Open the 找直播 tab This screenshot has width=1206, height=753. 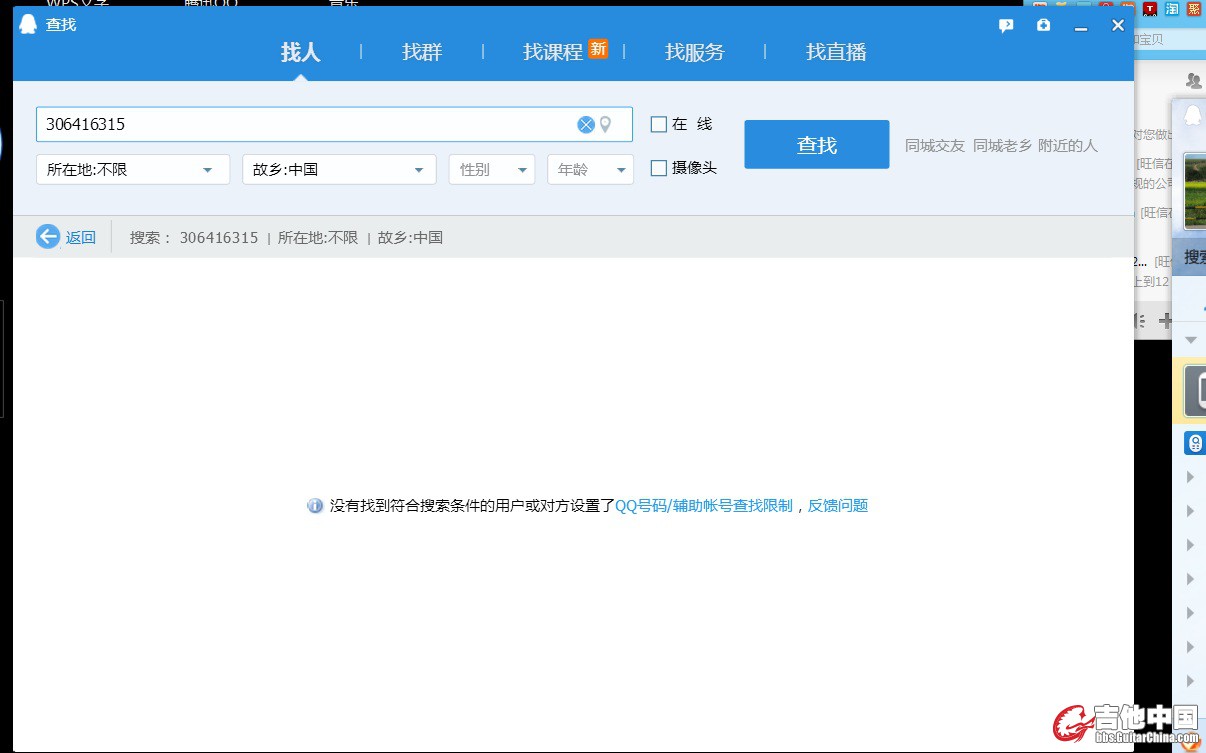[x=836, y=52]
